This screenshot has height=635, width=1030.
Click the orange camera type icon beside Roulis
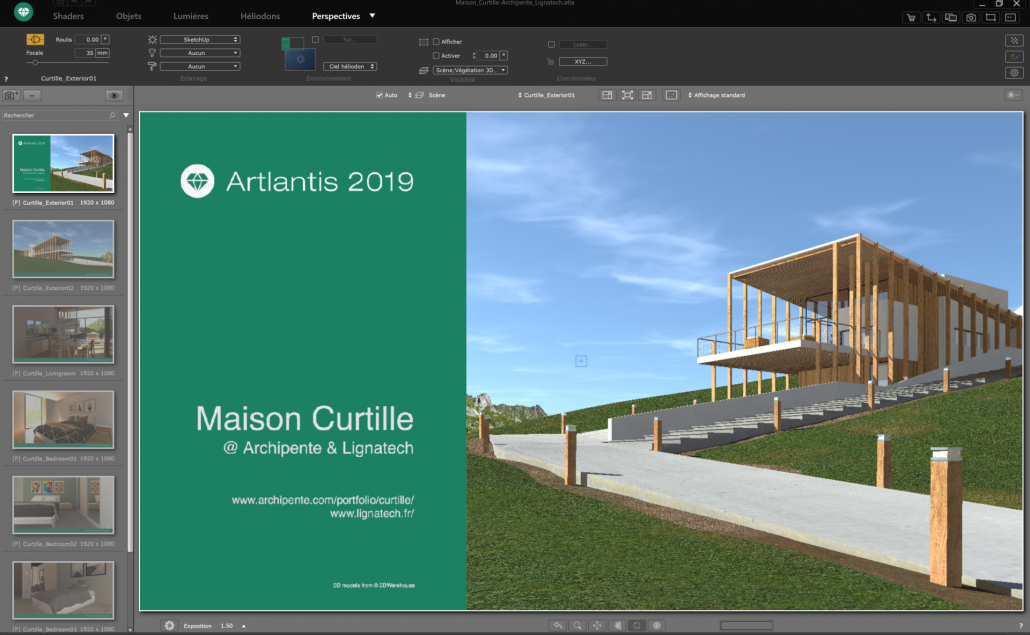pyautogui.click(x=35, y=39)
